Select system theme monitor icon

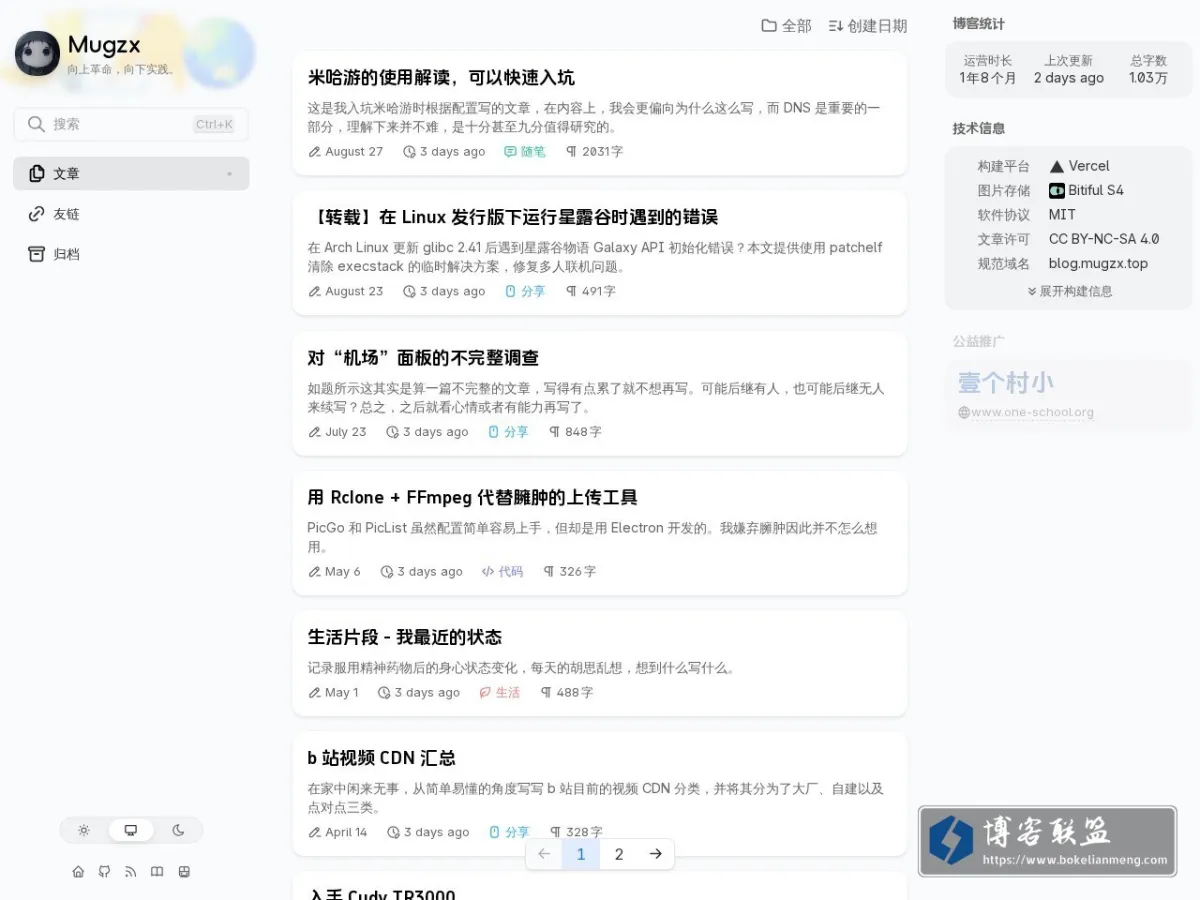tap(131, 830)
